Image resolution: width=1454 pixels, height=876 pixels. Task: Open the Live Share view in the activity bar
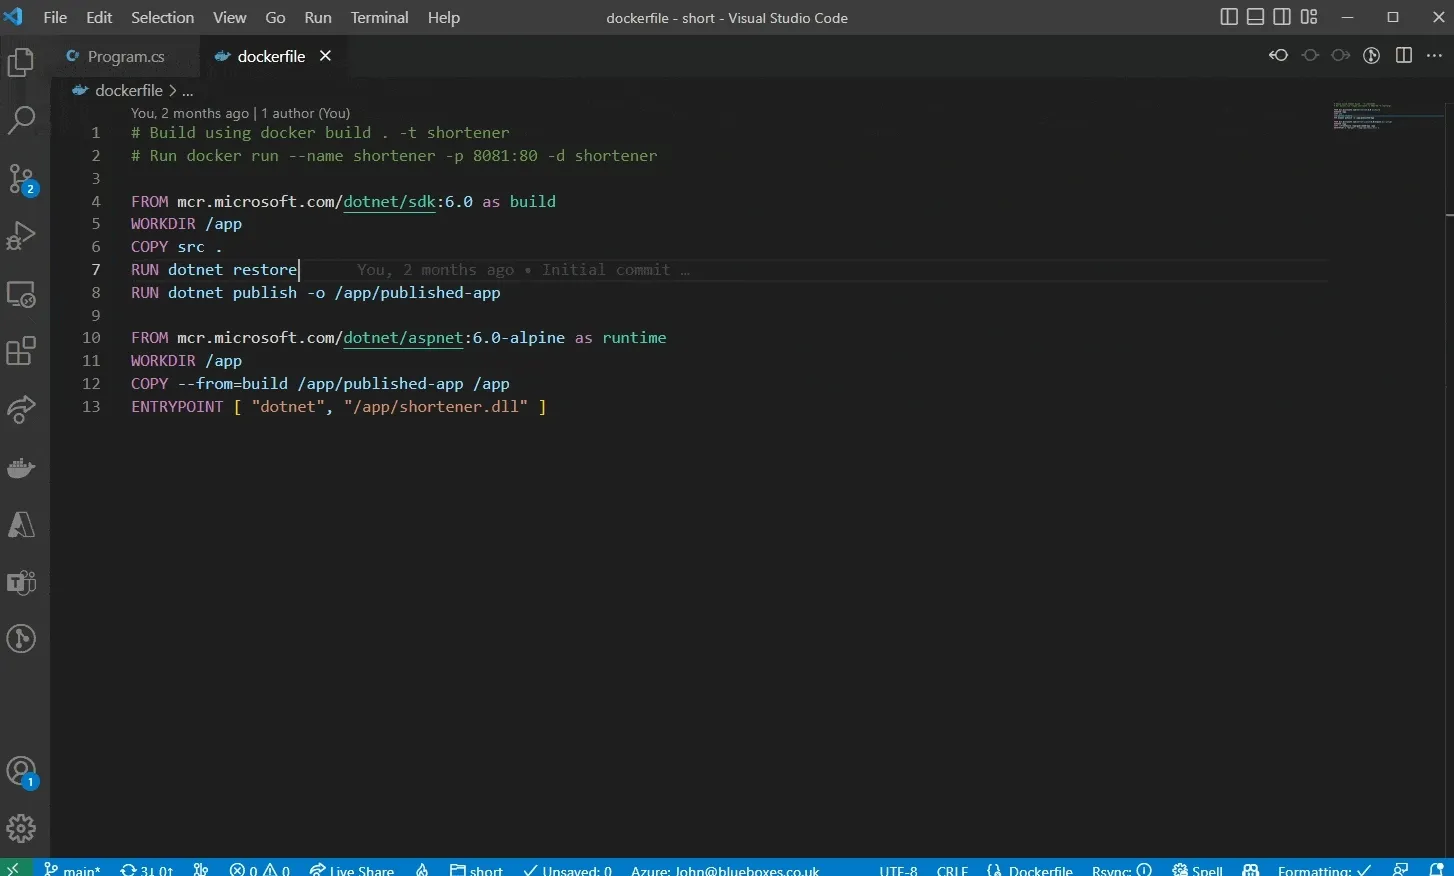21,409
